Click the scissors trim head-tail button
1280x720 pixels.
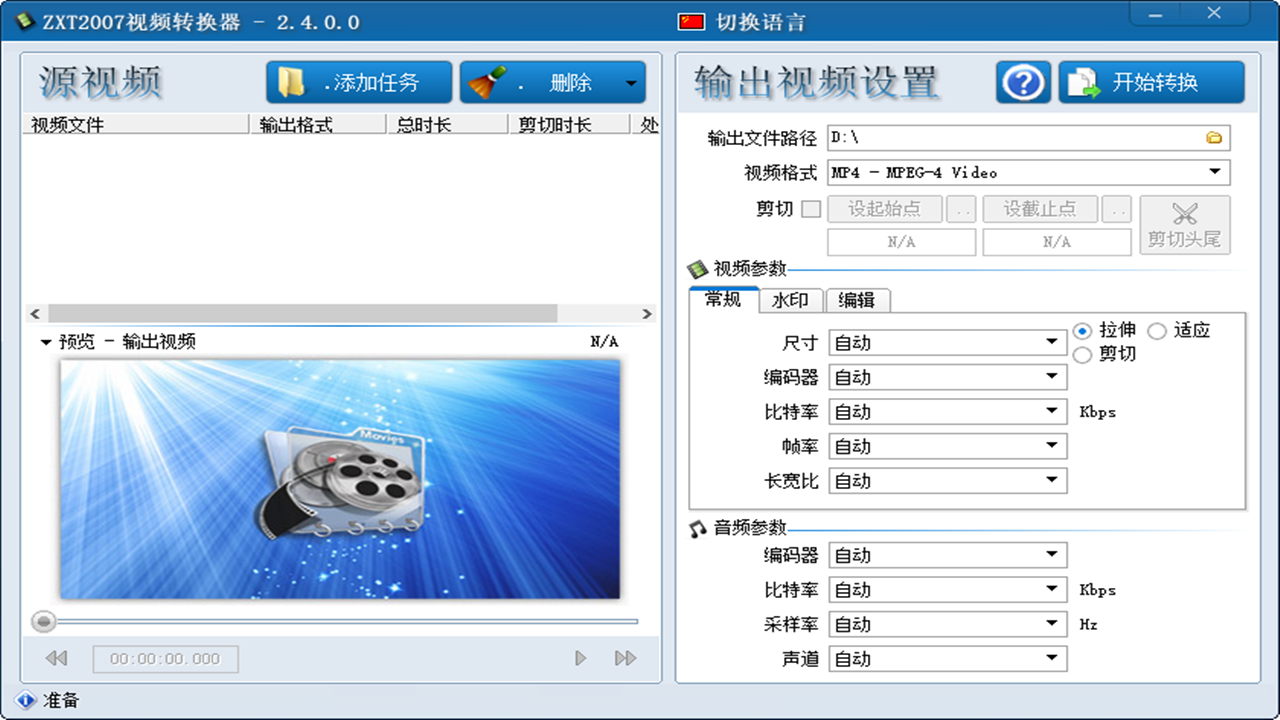pyautogui.click(x=1185, y=225)
